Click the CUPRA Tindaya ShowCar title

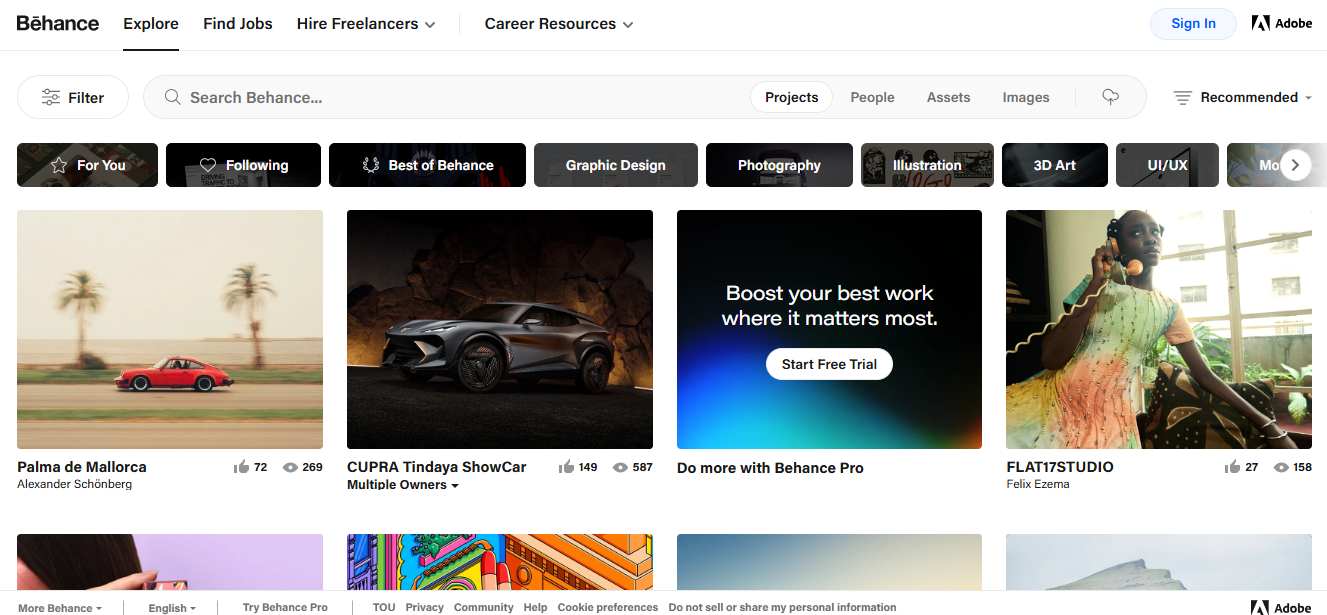coord(437,467)
